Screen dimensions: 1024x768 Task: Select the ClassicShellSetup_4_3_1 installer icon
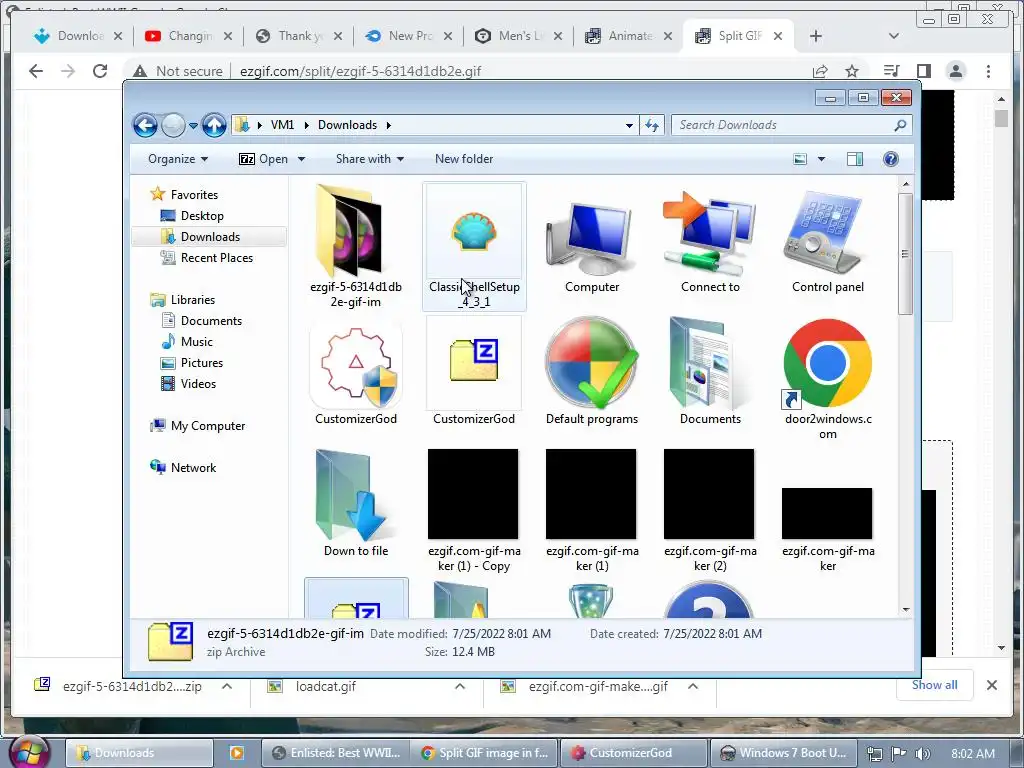(473, 231)
